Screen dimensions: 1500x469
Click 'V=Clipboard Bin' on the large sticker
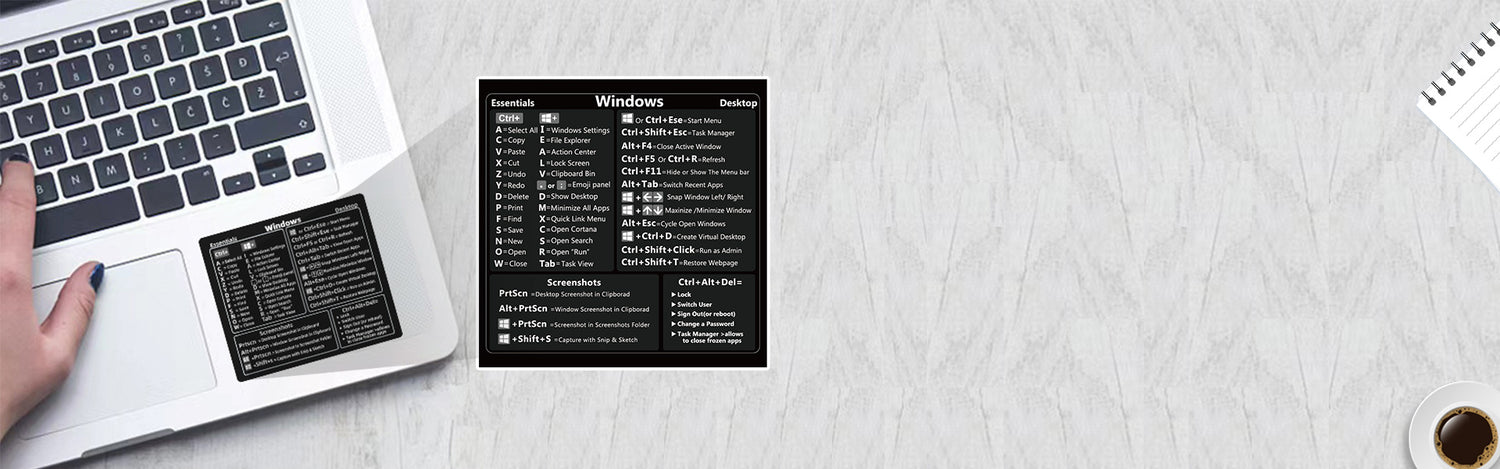(568, 174)
